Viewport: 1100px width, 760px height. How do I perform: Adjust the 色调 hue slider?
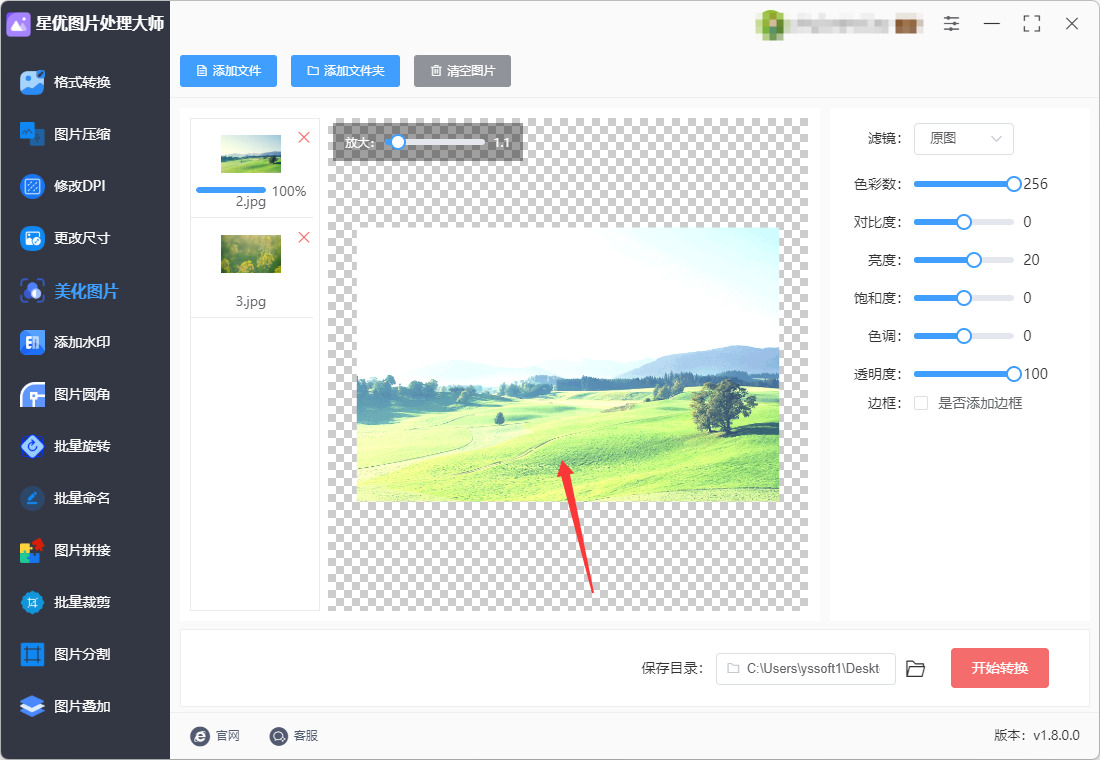[964, 336]
